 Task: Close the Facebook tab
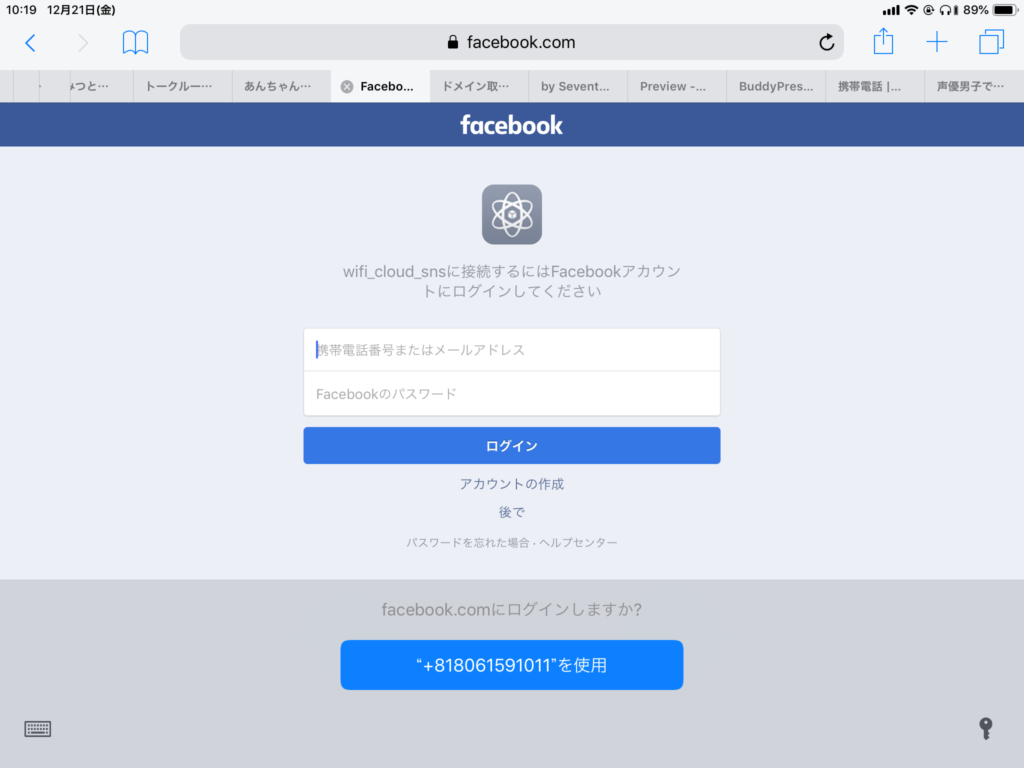click(x=347, y=86)
